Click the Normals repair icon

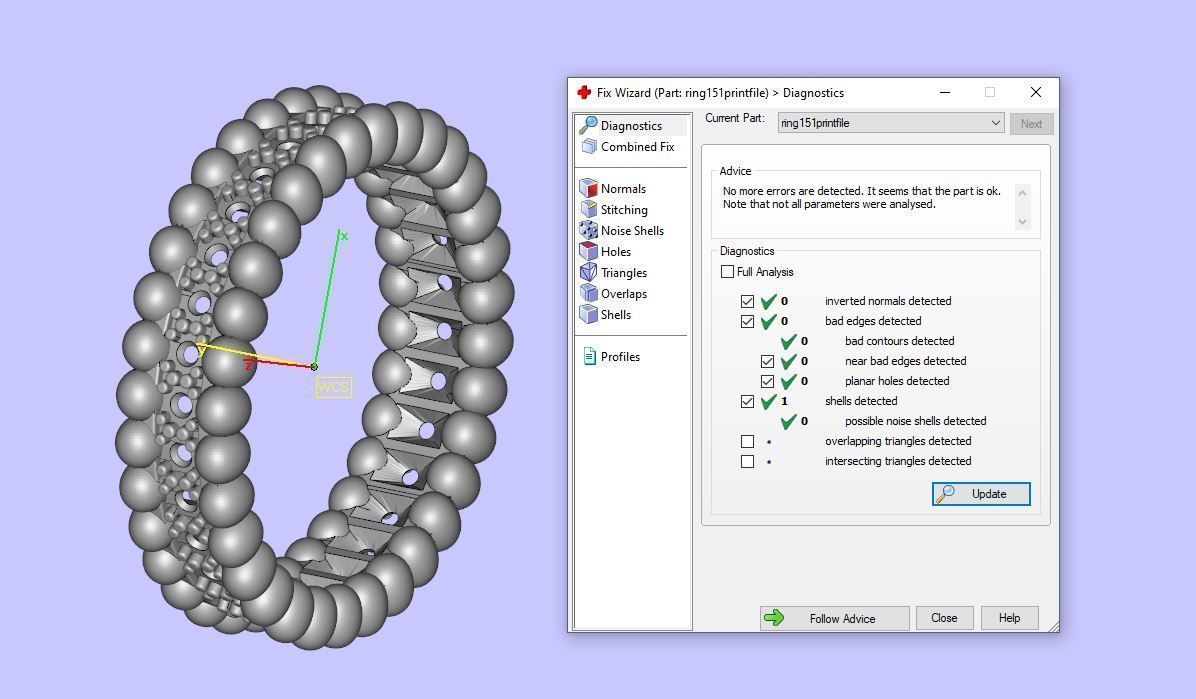click(x=588, y=189)
